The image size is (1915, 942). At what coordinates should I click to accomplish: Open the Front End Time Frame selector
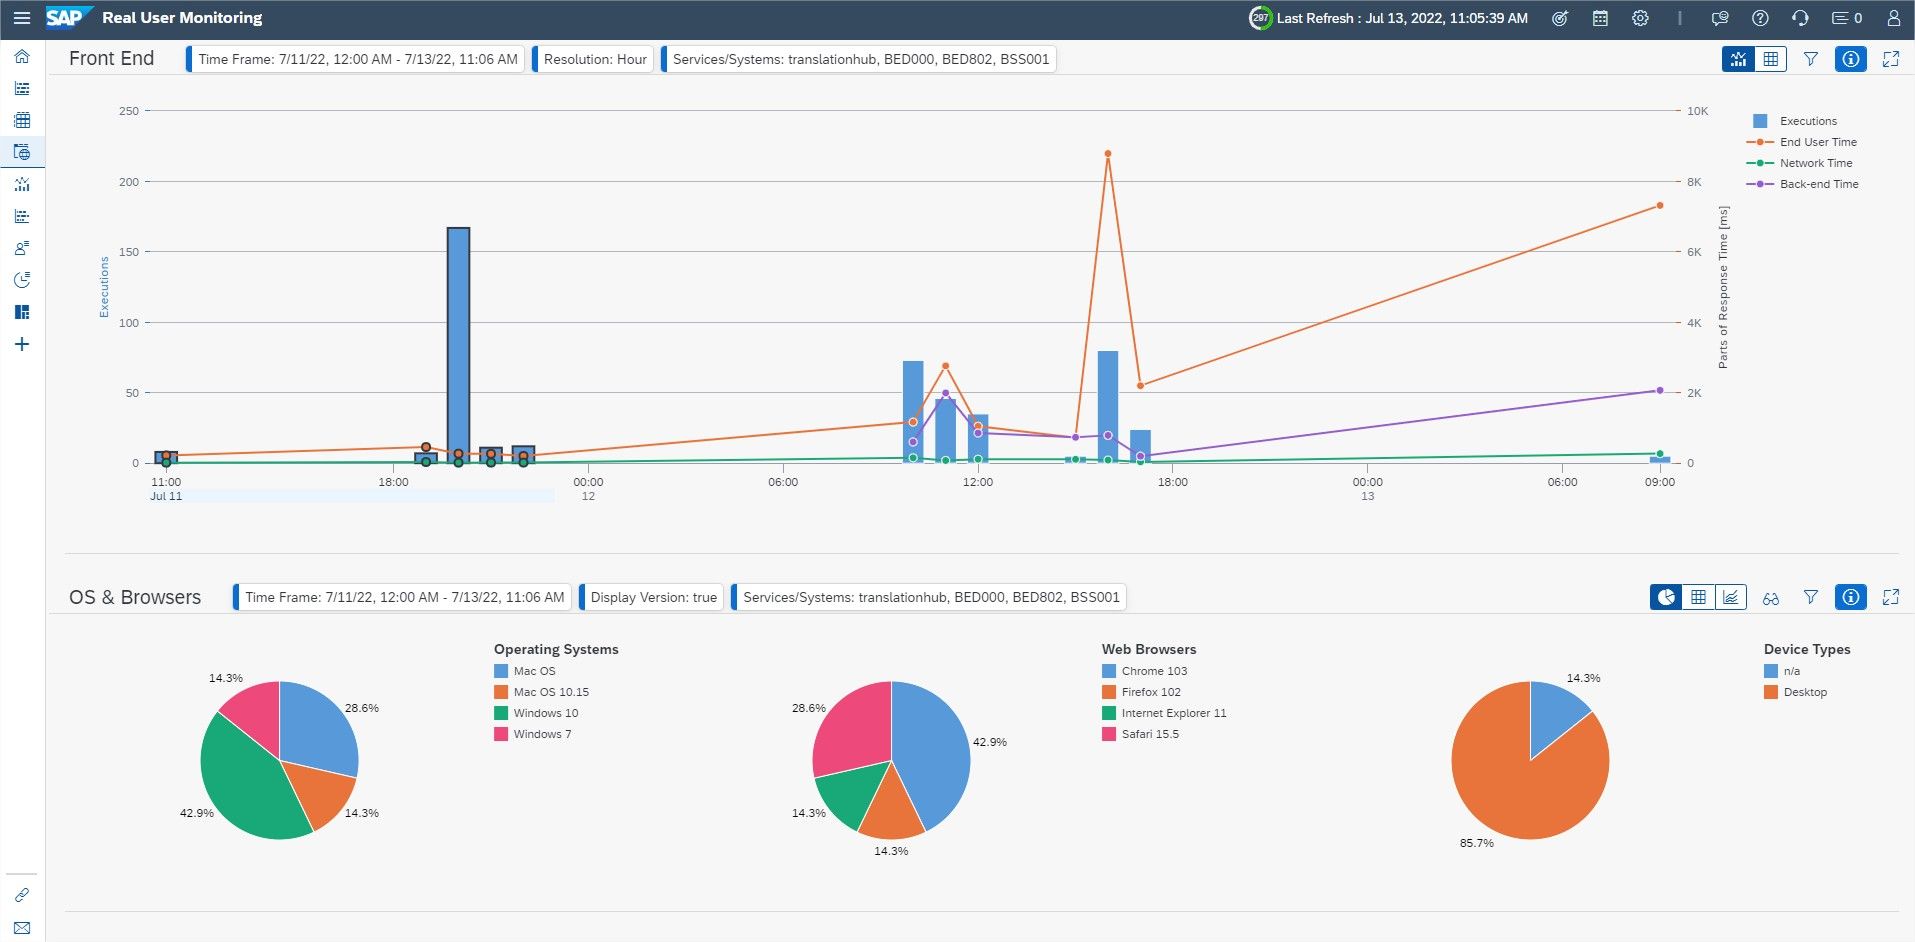[x=356, y=59]
